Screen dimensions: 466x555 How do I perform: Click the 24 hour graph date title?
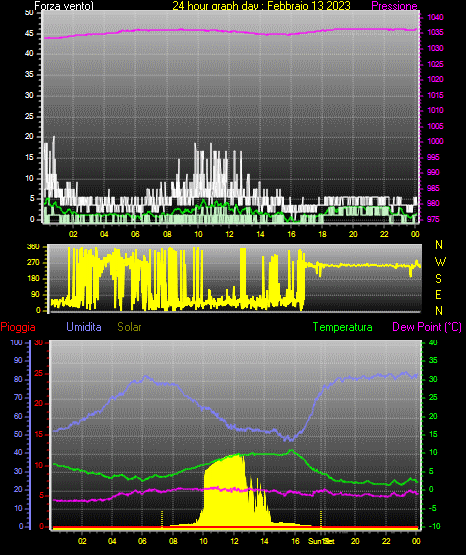coord(261,6)
